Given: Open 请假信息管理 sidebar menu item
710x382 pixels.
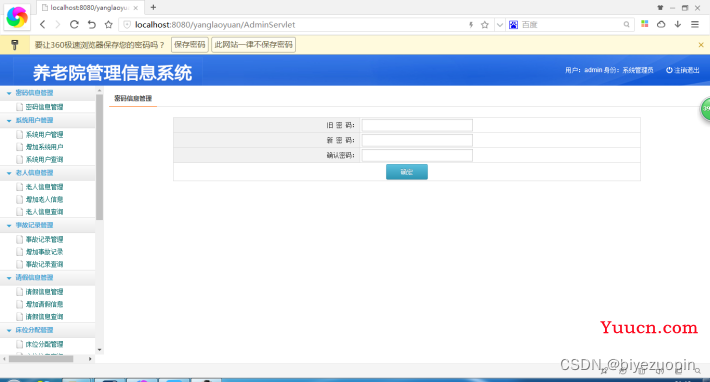Looking at the screenshot, I should [44, 292].
